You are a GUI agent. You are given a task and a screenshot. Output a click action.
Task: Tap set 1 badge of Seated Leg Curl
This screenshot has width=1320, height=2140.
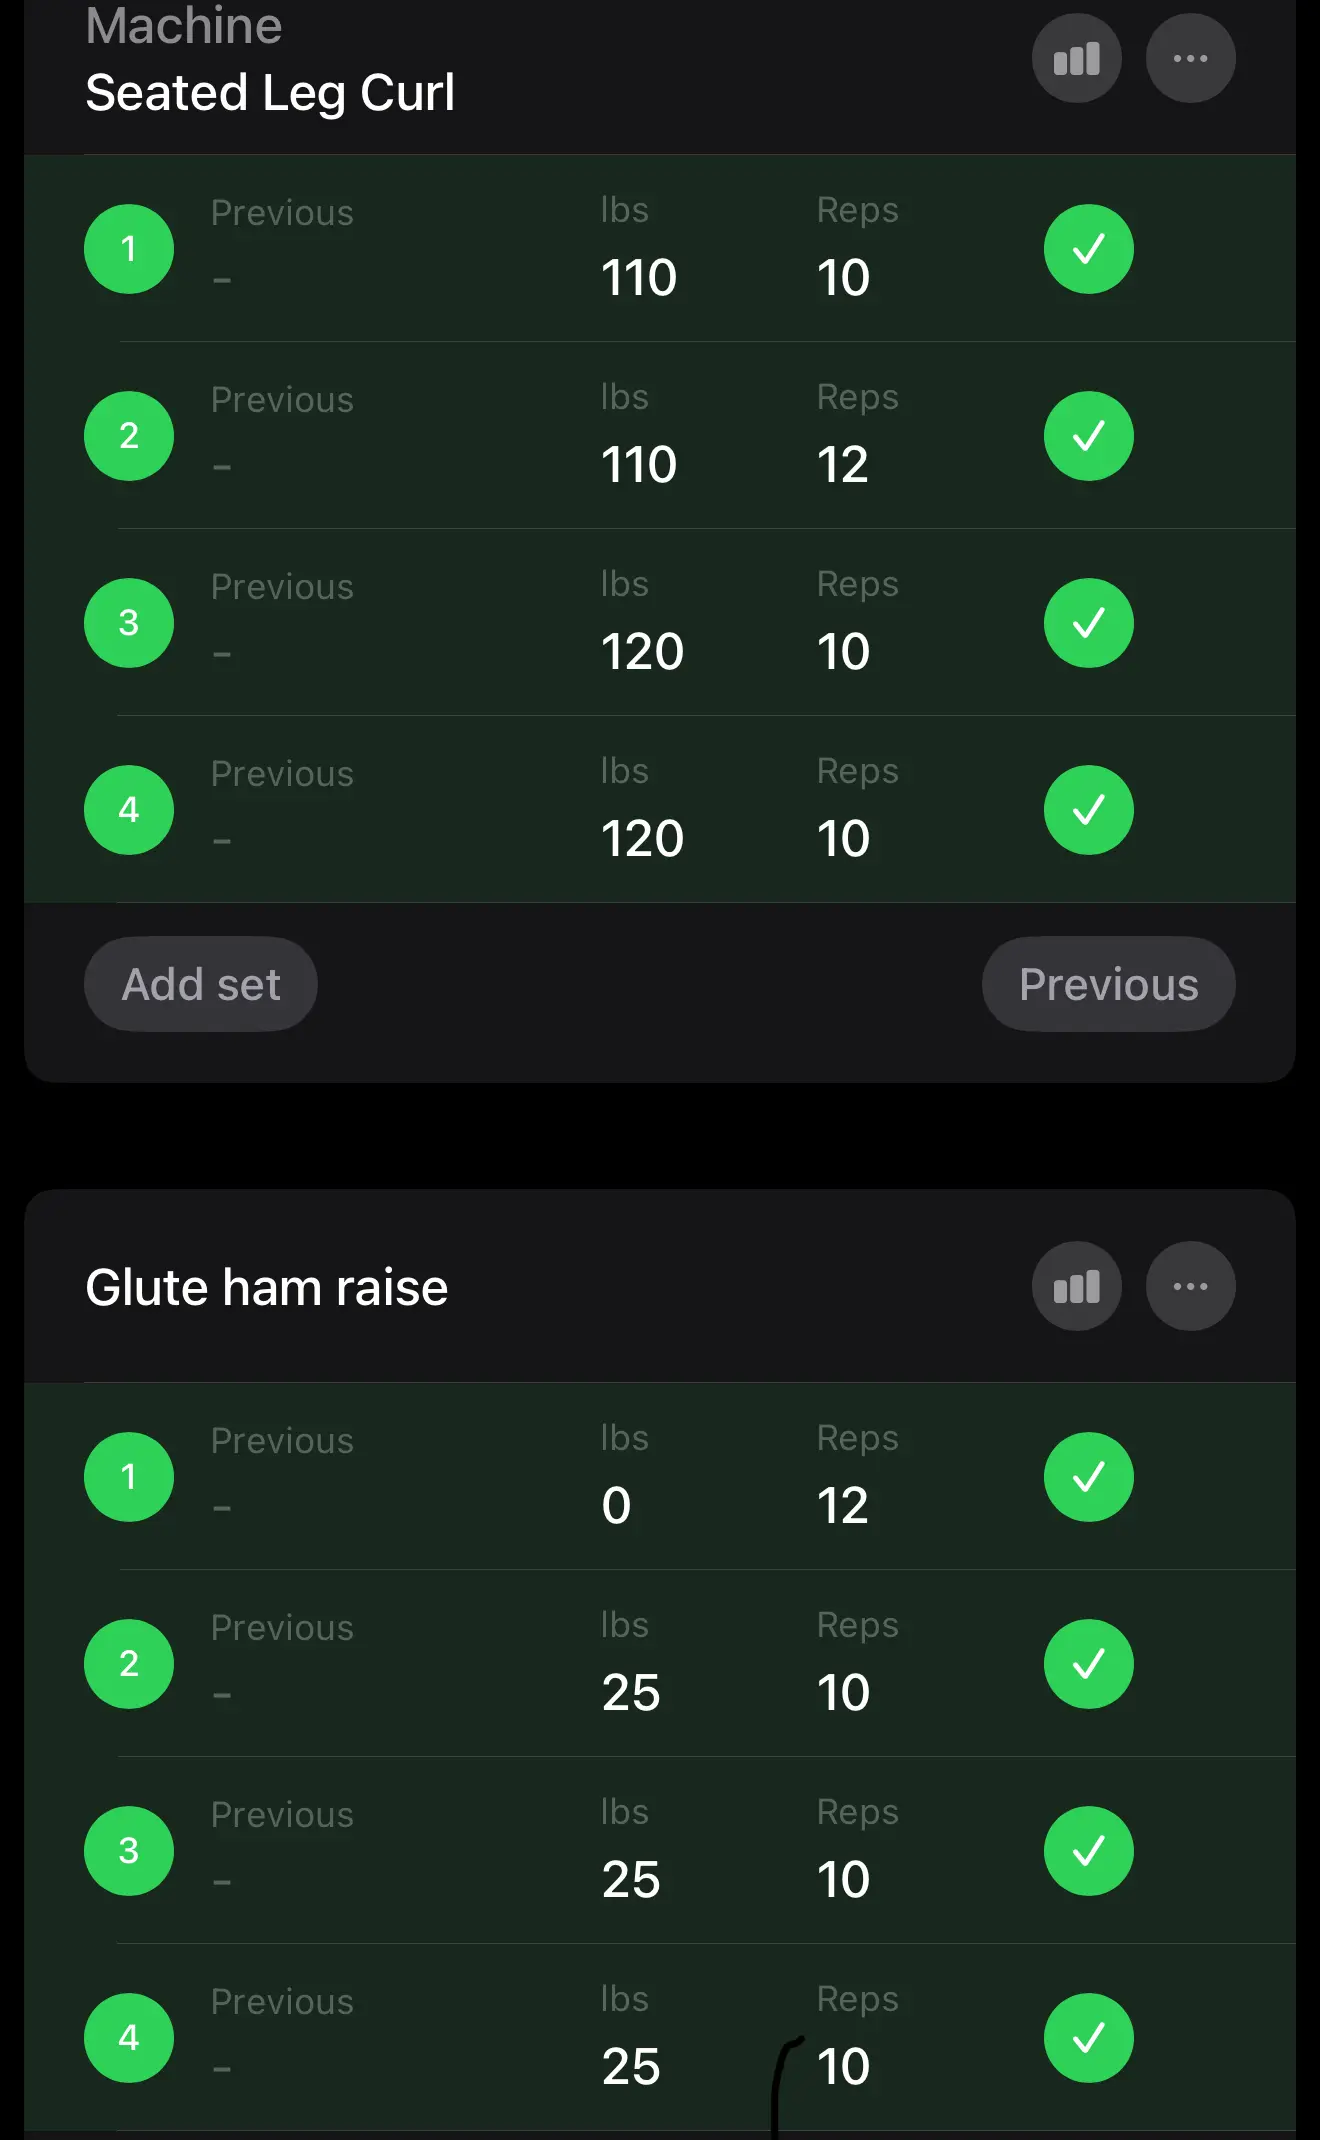pos(129,249)
